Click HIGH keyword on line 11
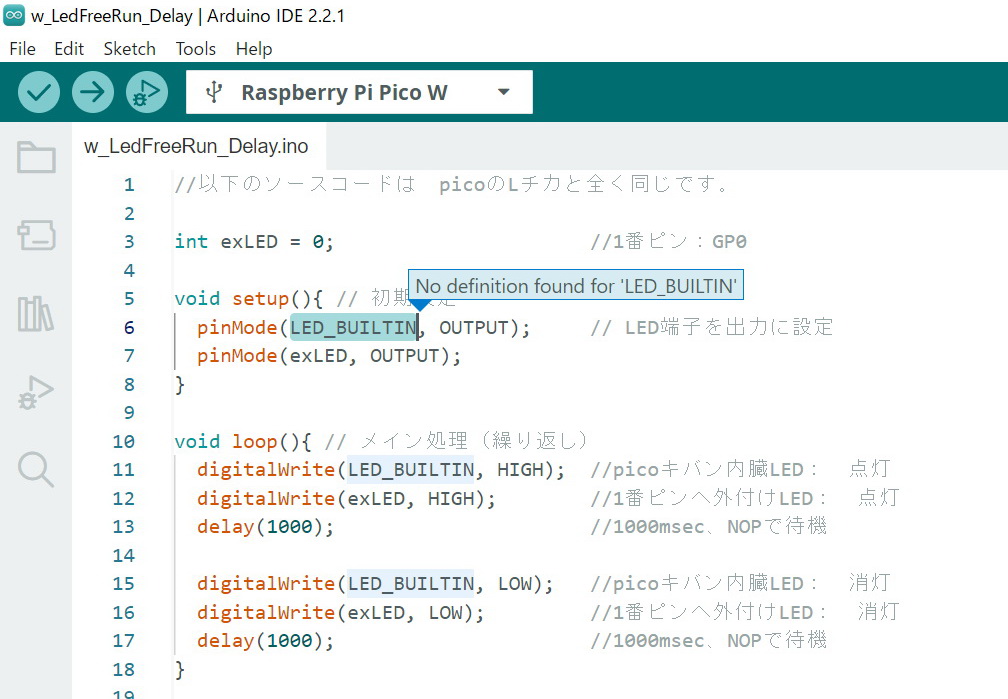 point(520,469)
